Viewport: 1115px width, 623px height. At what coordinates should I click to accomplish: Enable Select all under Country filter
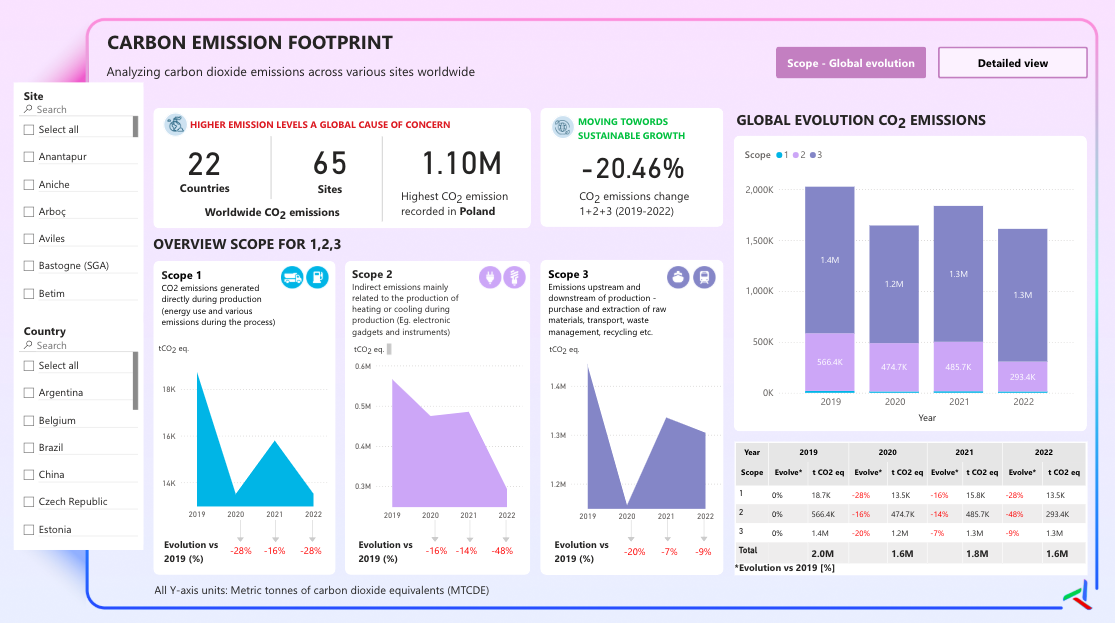pyautogui.click(x=29, y=366)
